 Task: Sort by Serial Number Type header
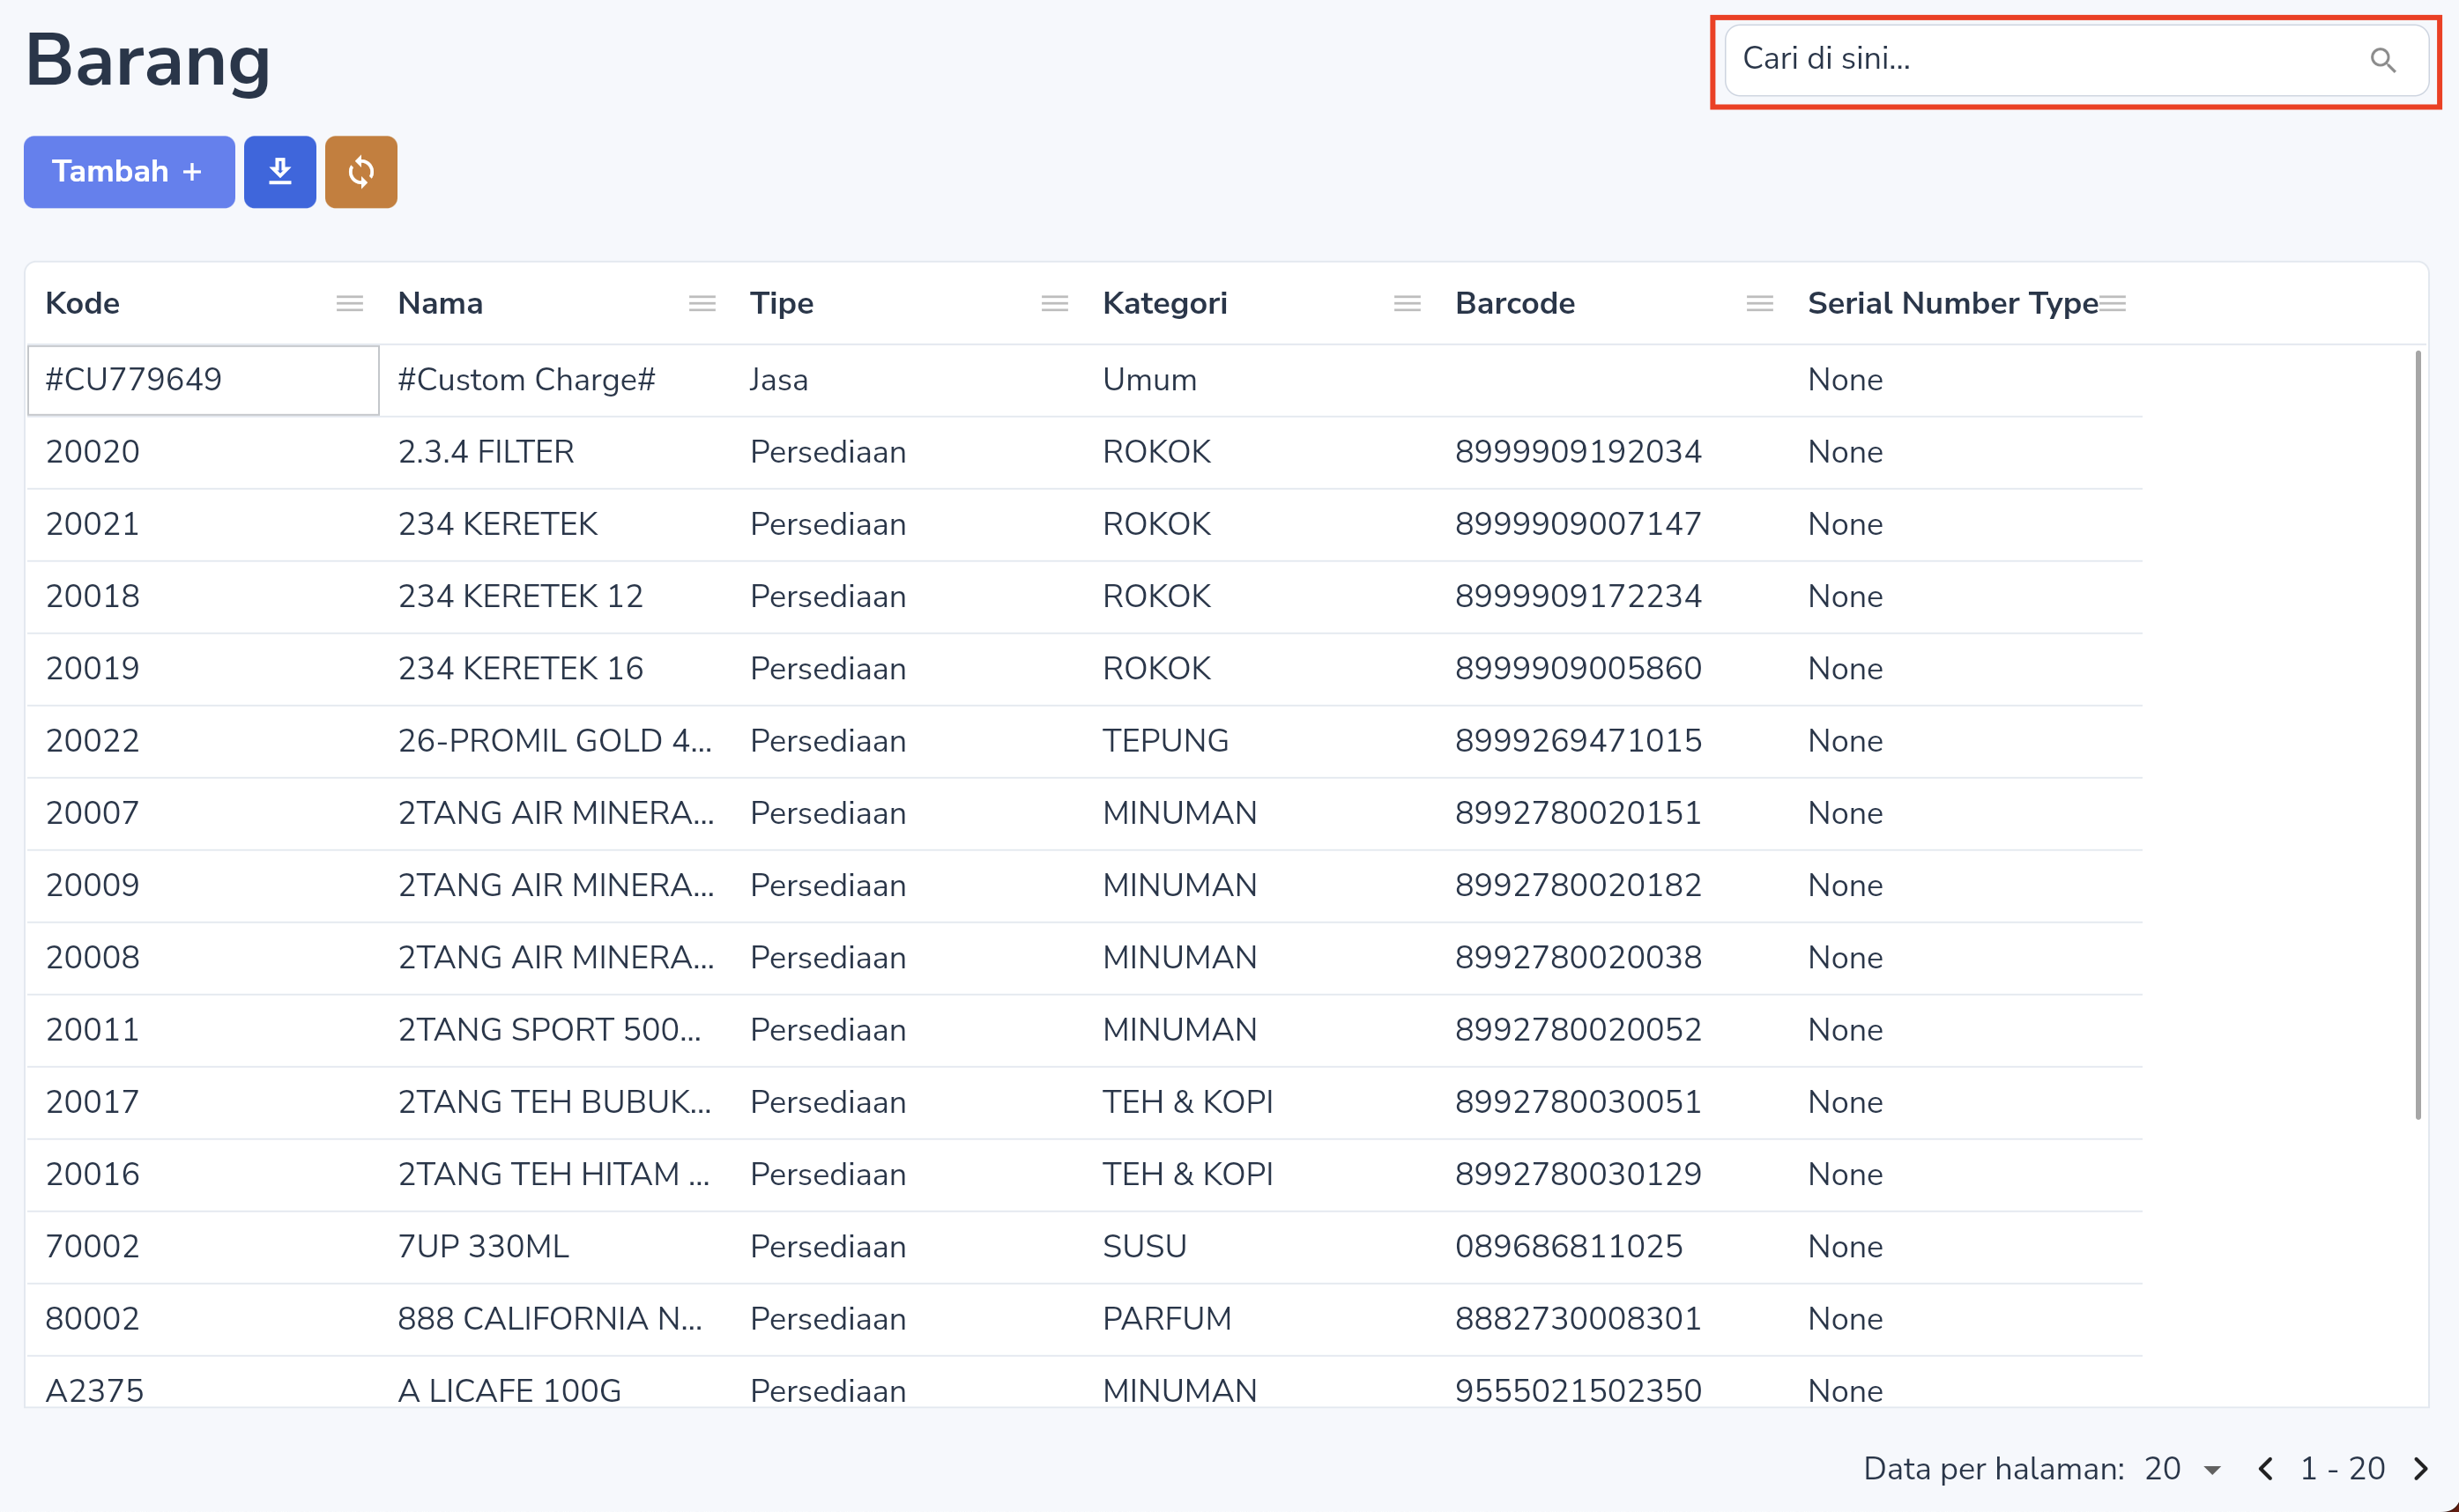pos(1952,303)
